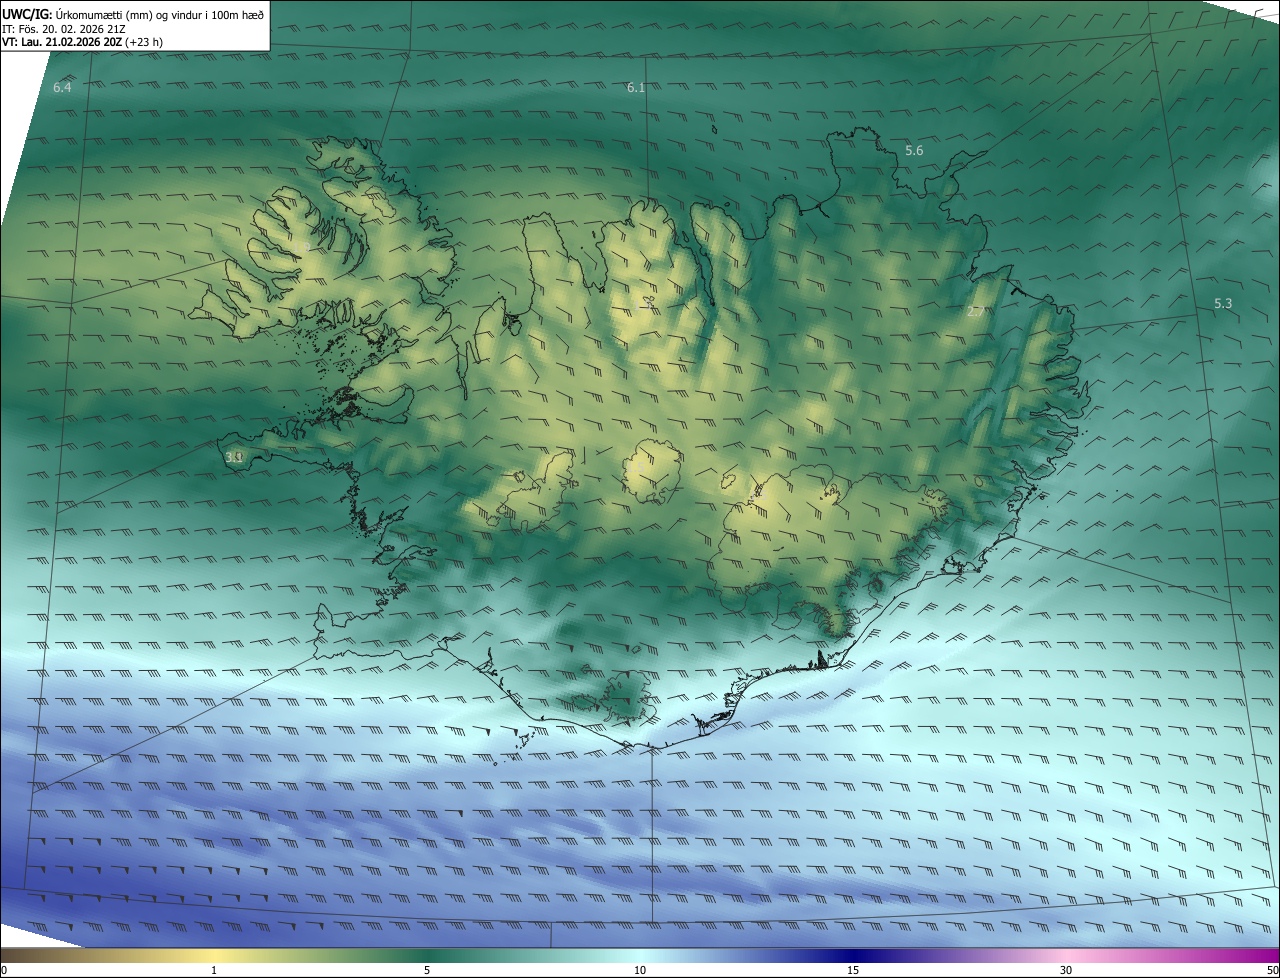1280x978 pixels.
Task: Click the VT valid time line
Action: pyautogui.click(x=82, y=42)
